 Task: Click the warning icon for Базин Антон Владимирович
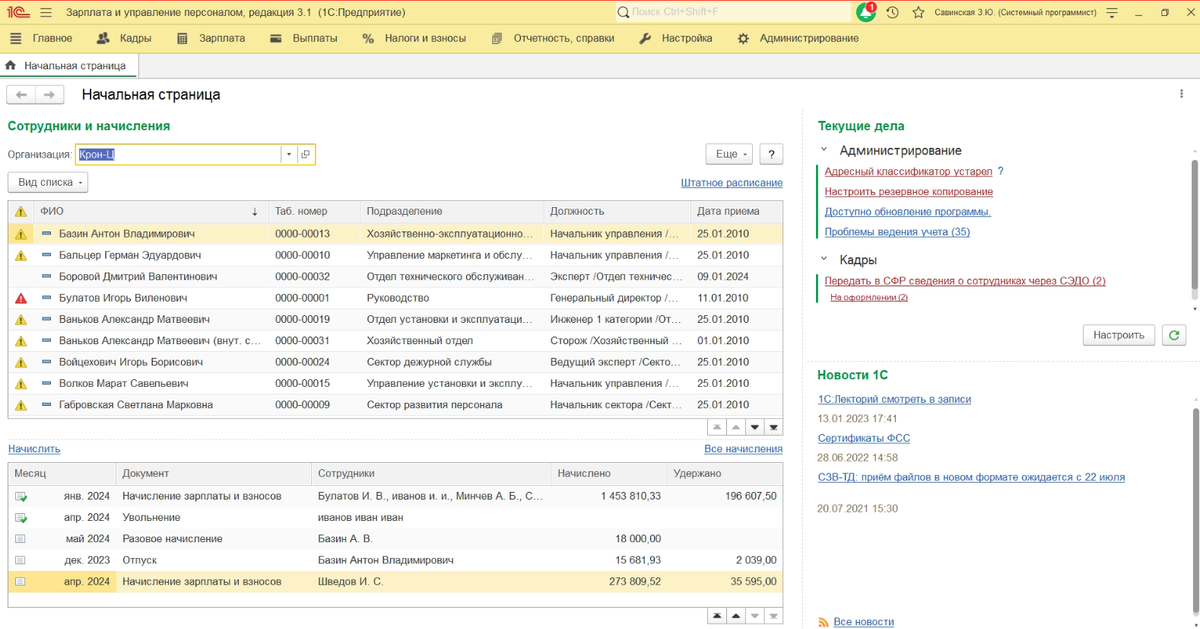click(21, 234)
